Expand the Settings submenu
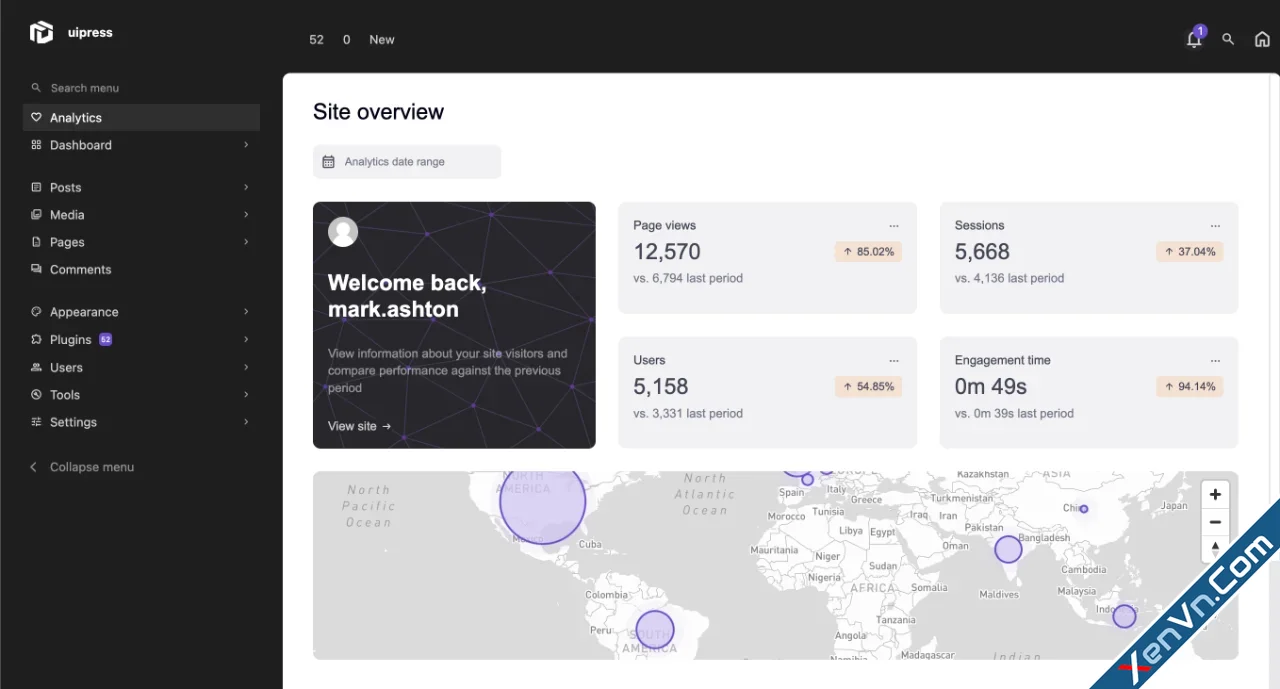 tap(246, 422)
